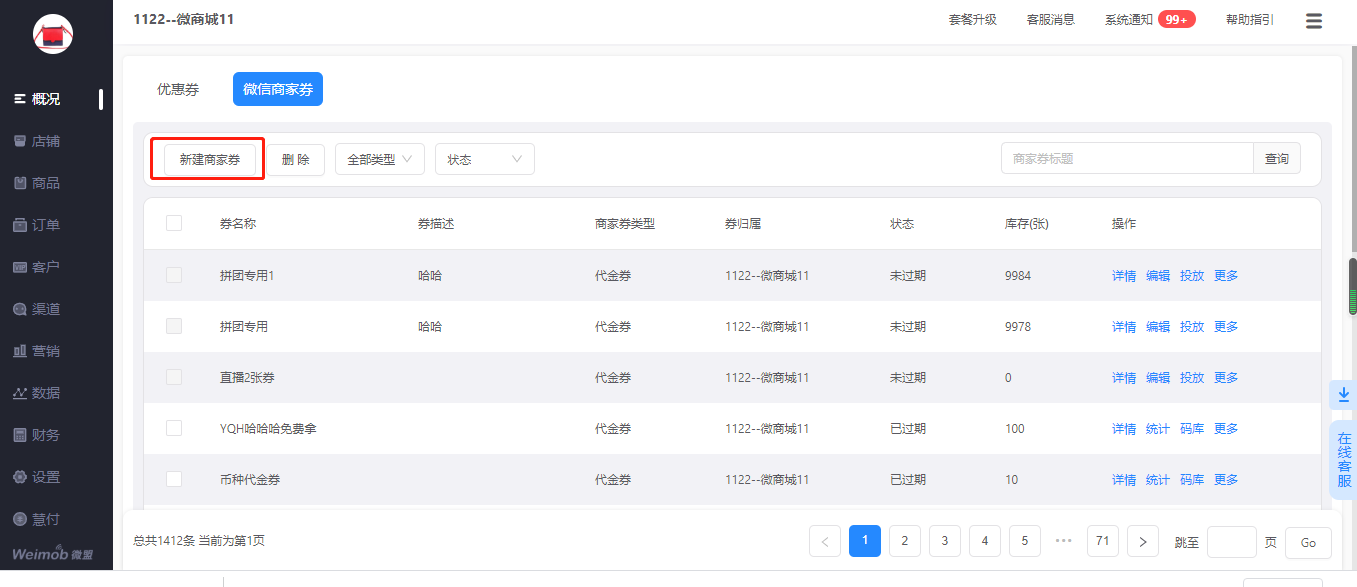Open 帮助指引 in the top bar
The image size is (1357, 587).
[1250, 19]
